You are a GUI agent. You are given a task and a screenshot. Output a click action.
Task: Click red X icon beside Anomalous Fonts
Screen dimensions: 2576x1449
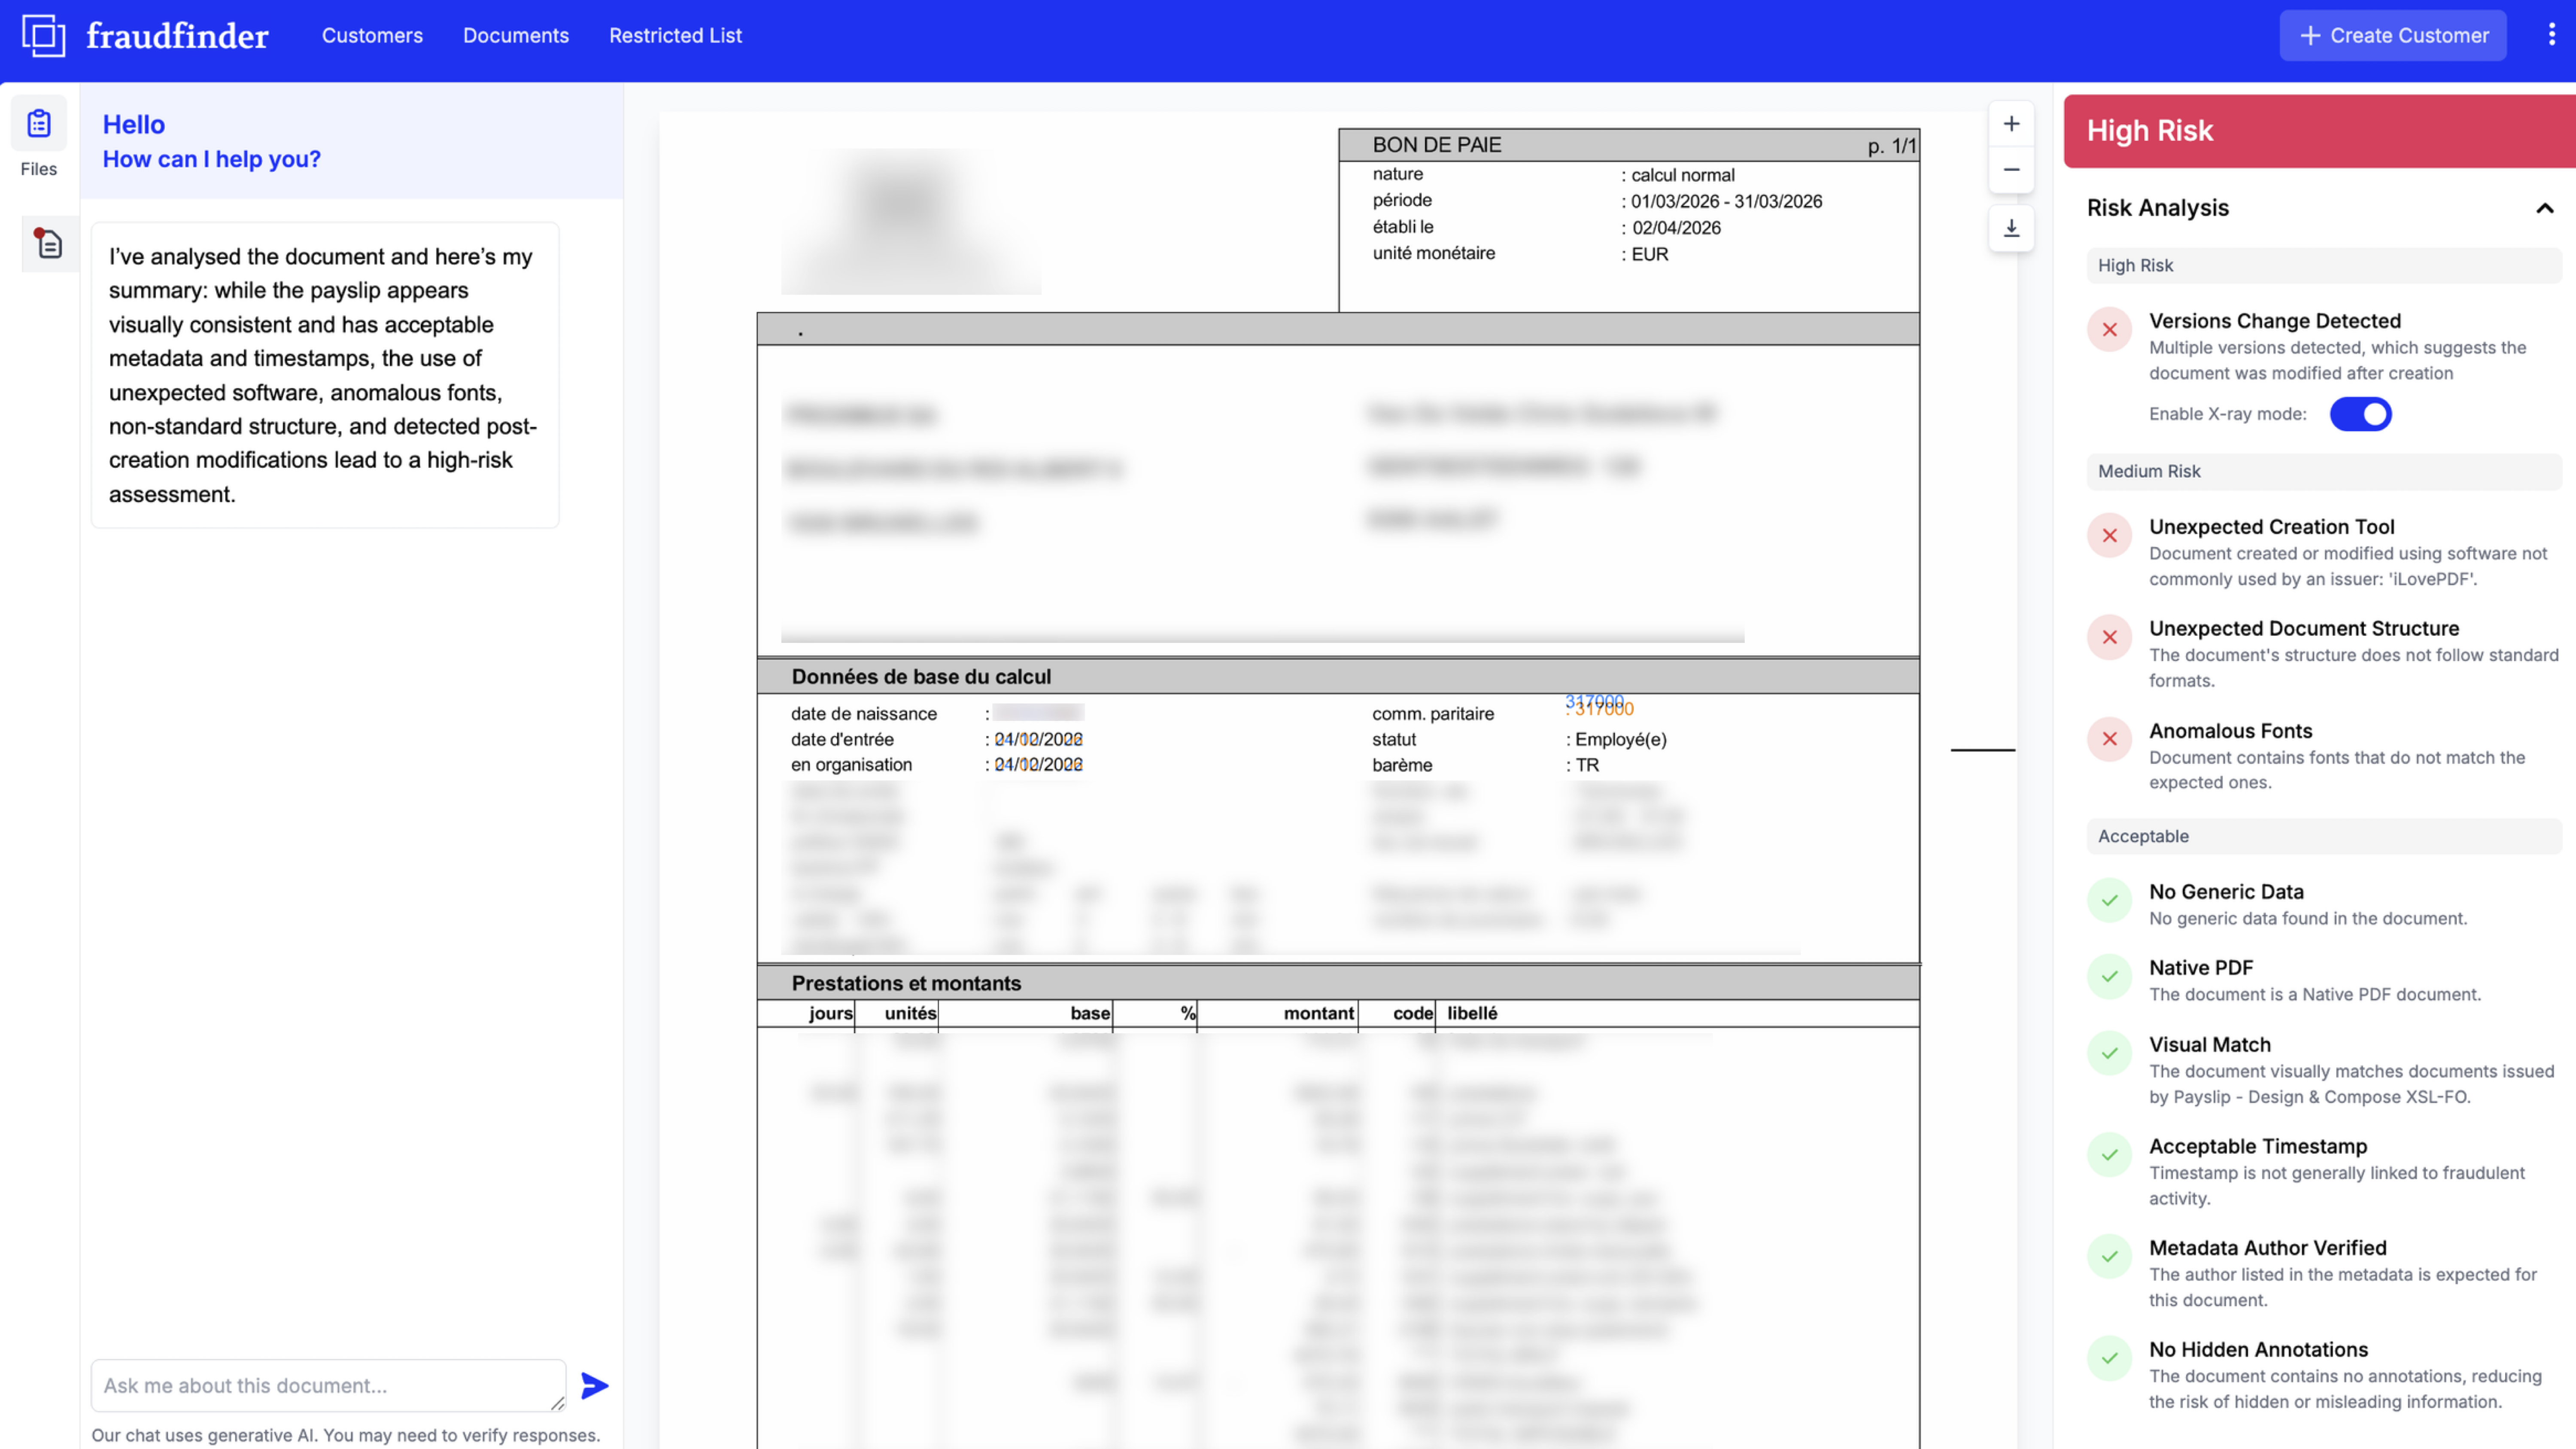[2109, 740]
